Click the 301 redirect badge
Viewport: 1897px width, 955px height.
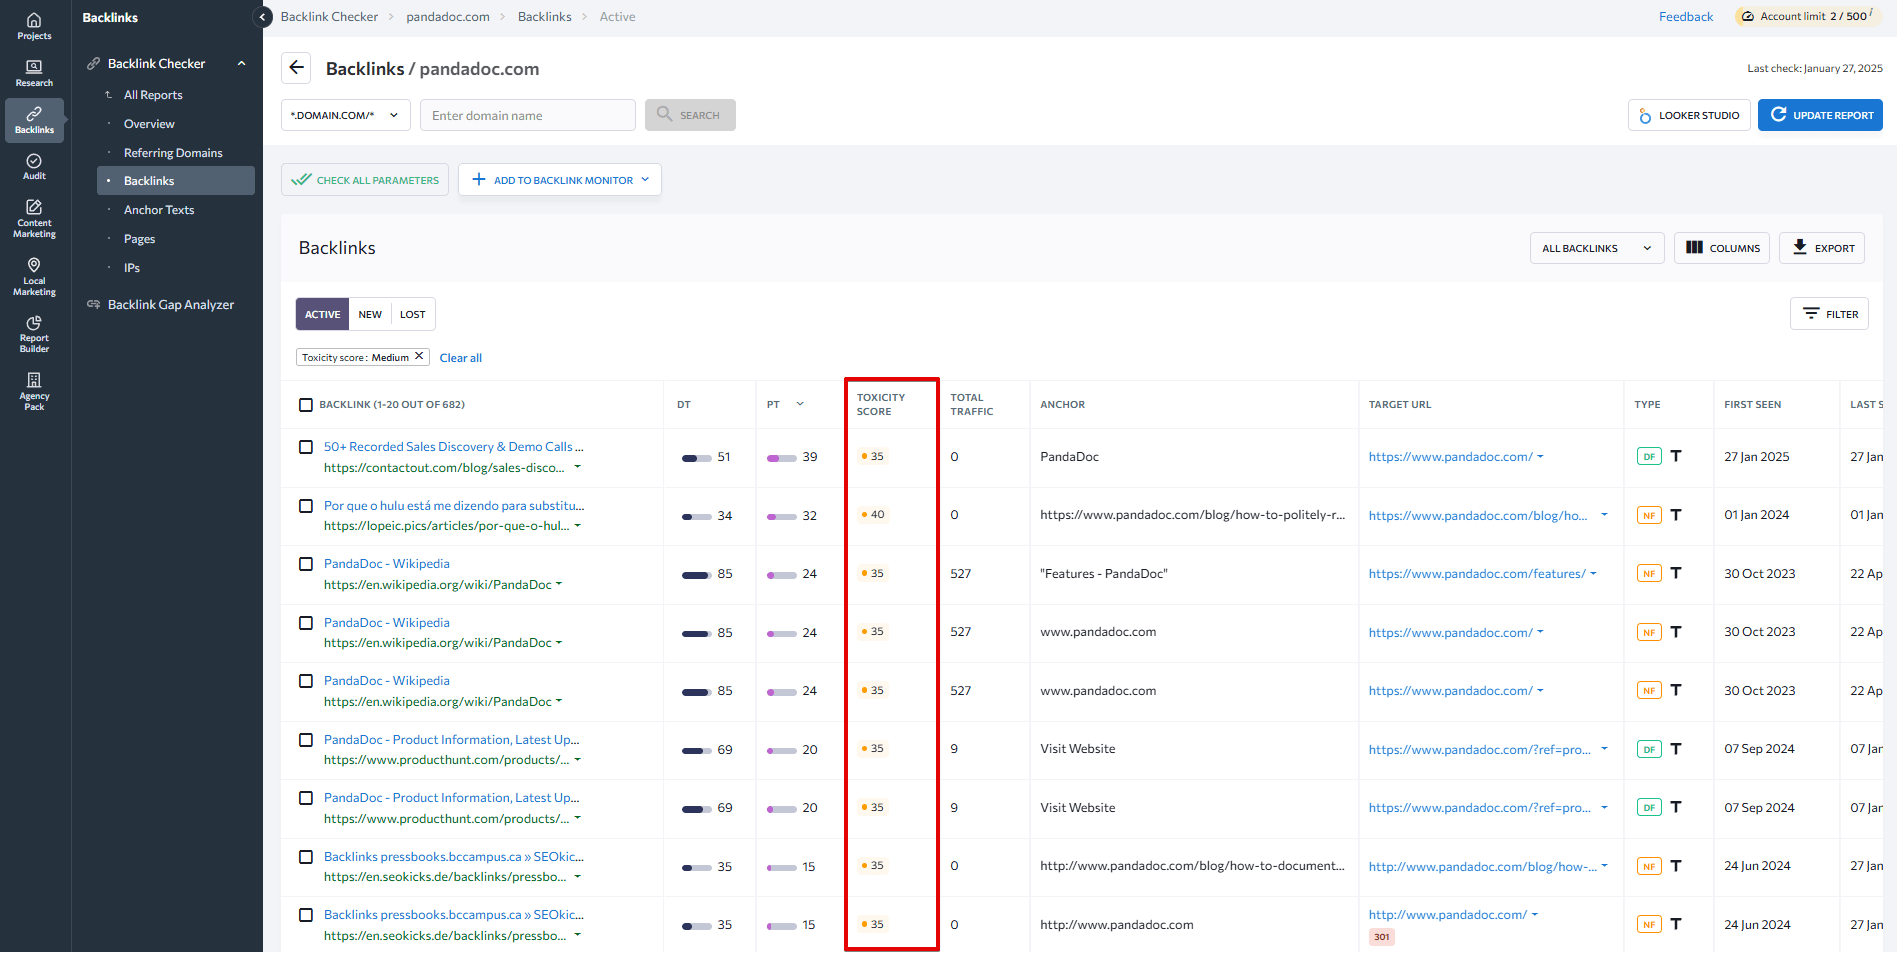[1382, 937]
